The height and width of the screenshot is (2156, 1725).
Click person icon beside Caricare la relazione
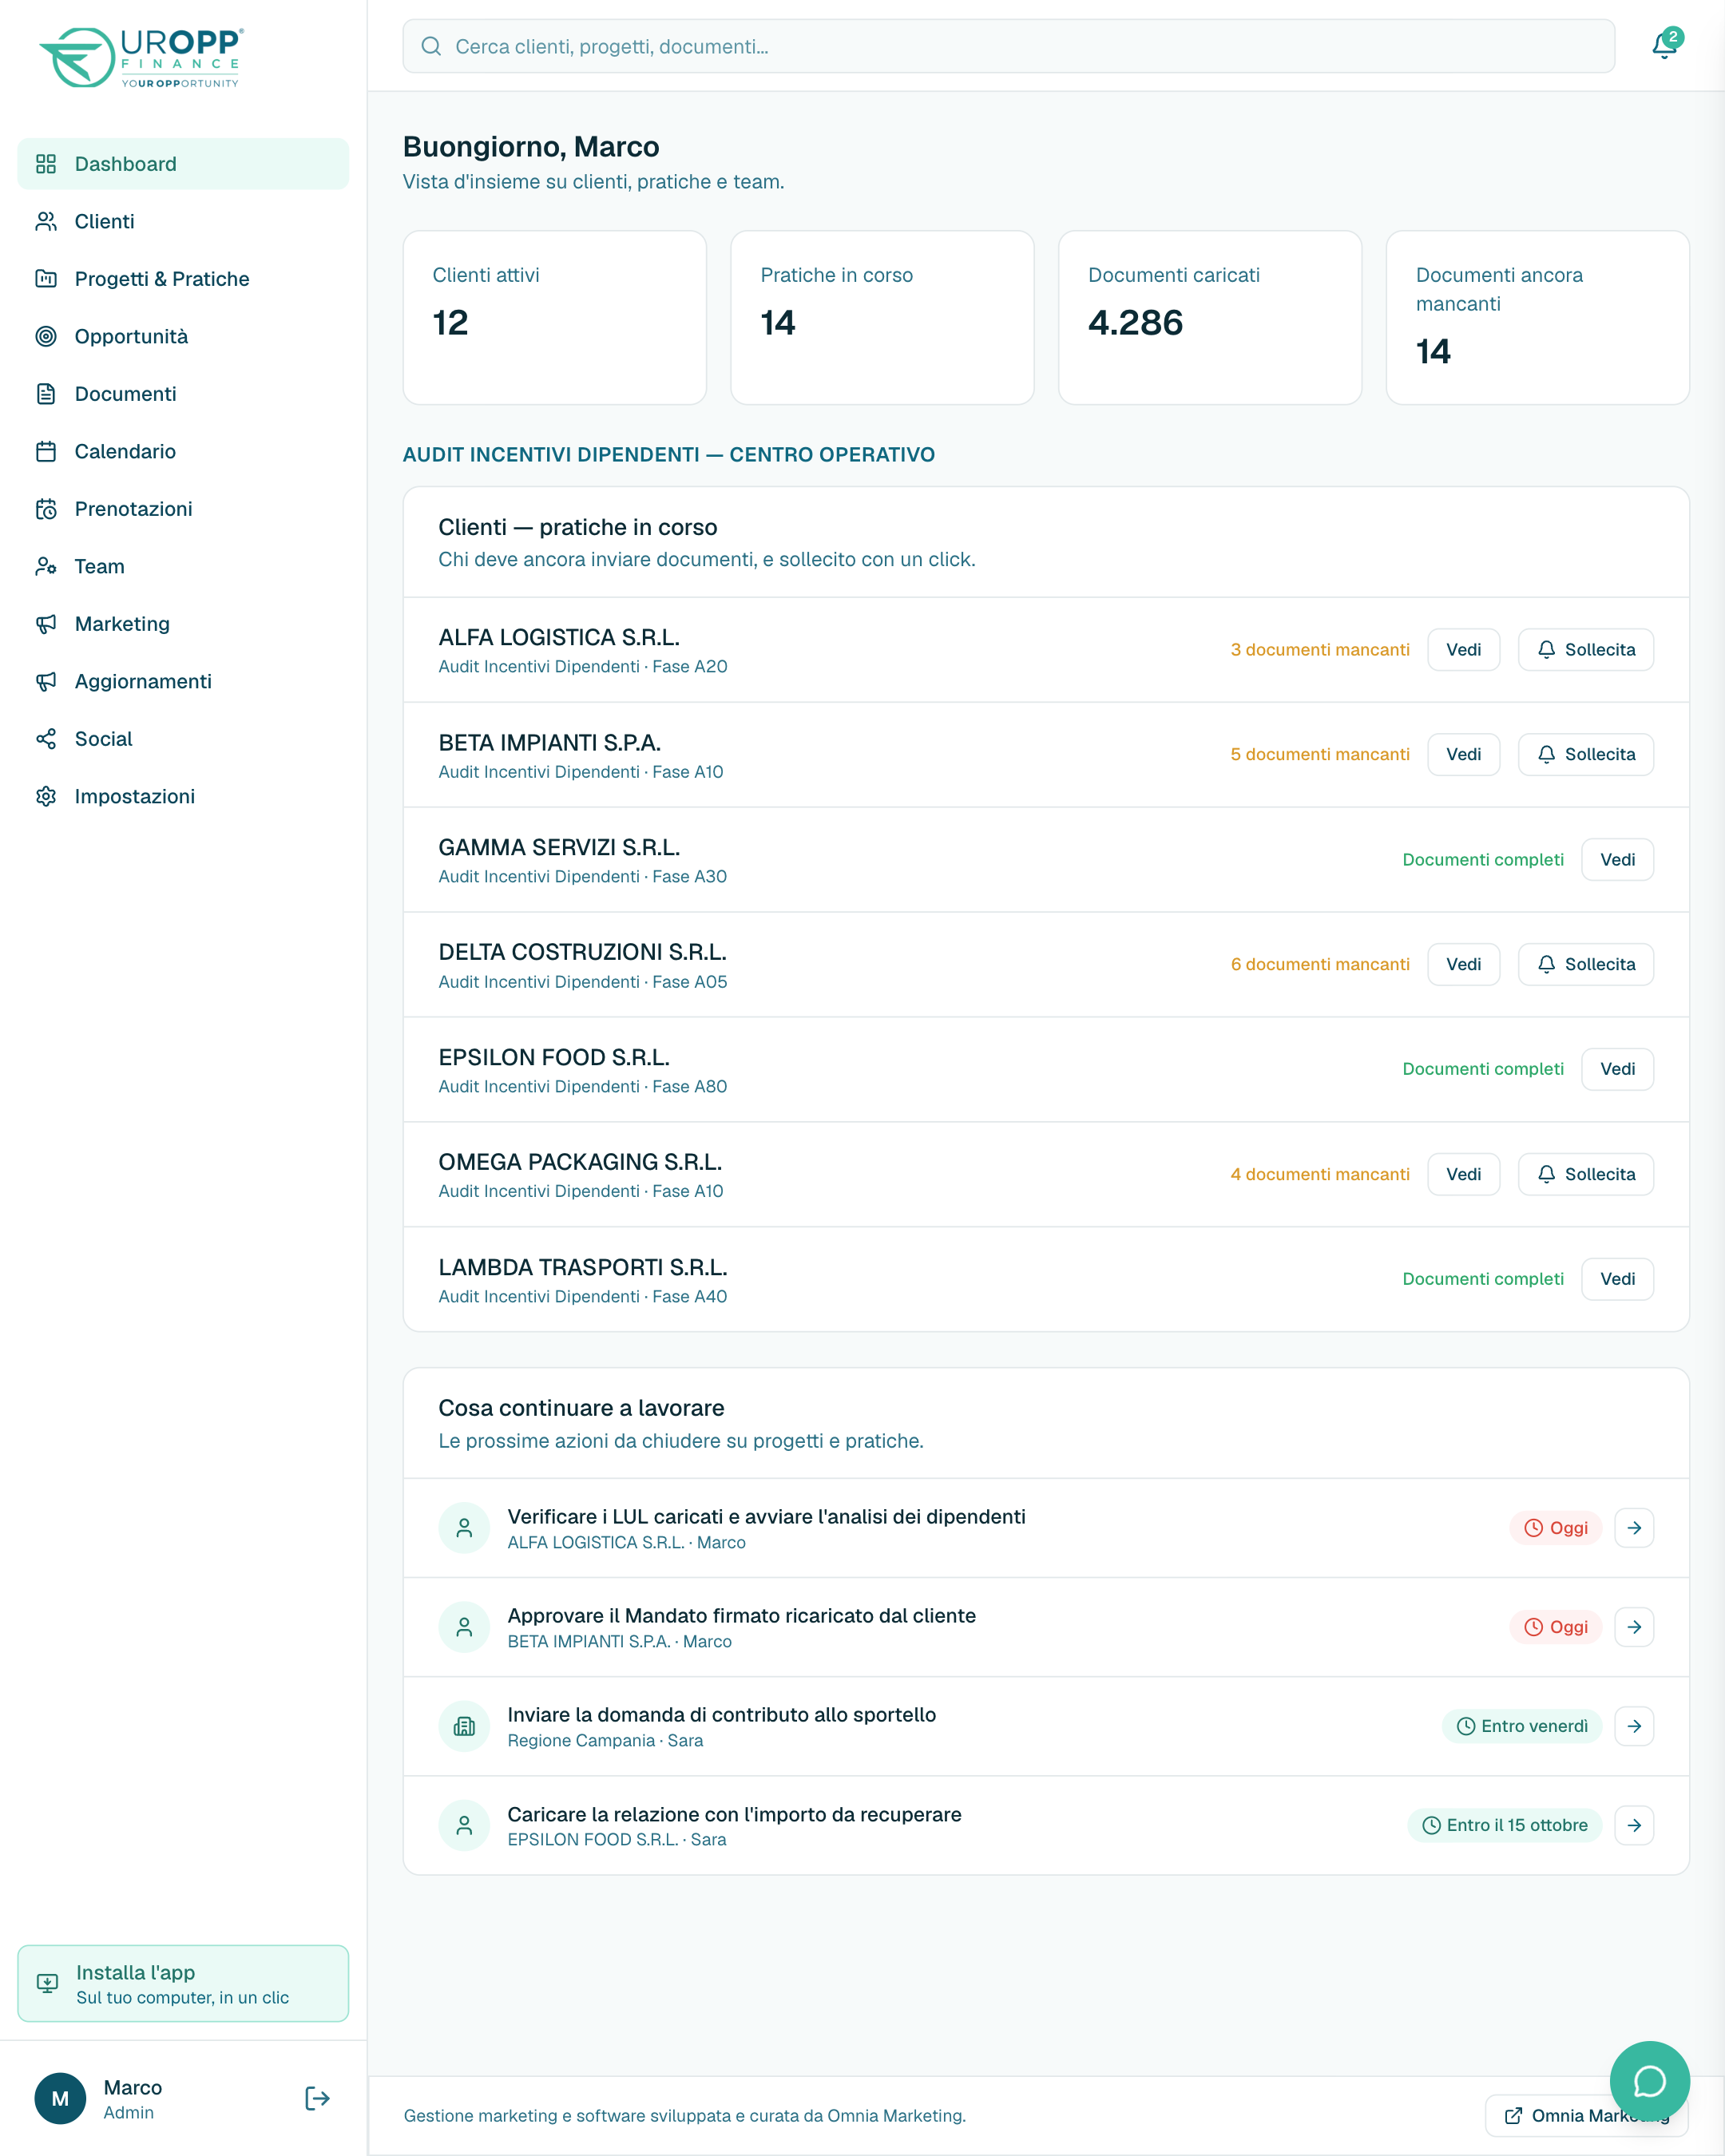click(x=464, y=1825)
